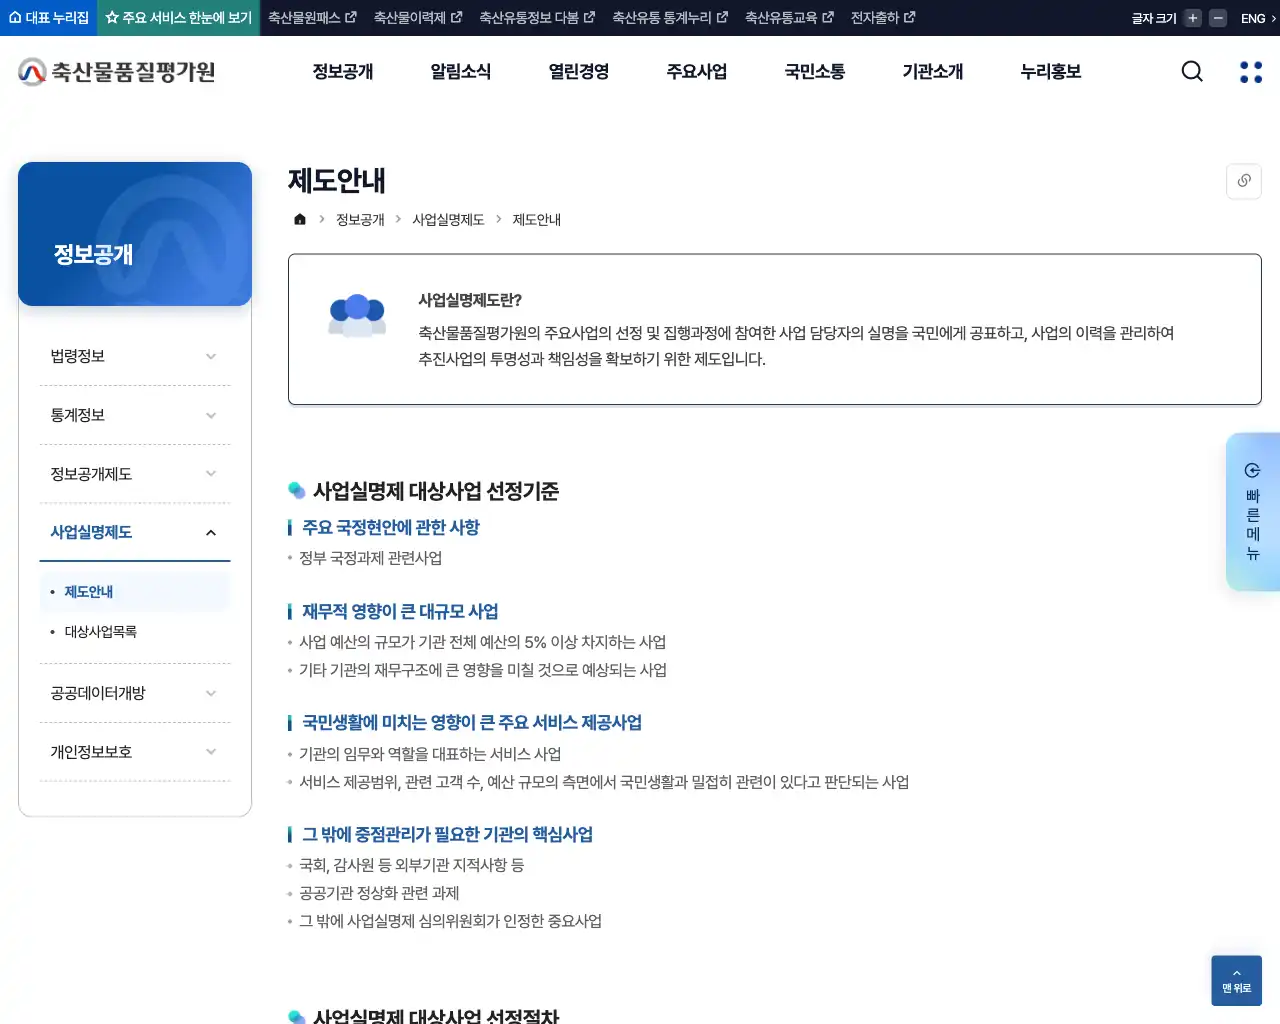Expand the 법령정보 sidebar section
Image resolution: width=1280 pixels, height=1024 pixels.
135,355
